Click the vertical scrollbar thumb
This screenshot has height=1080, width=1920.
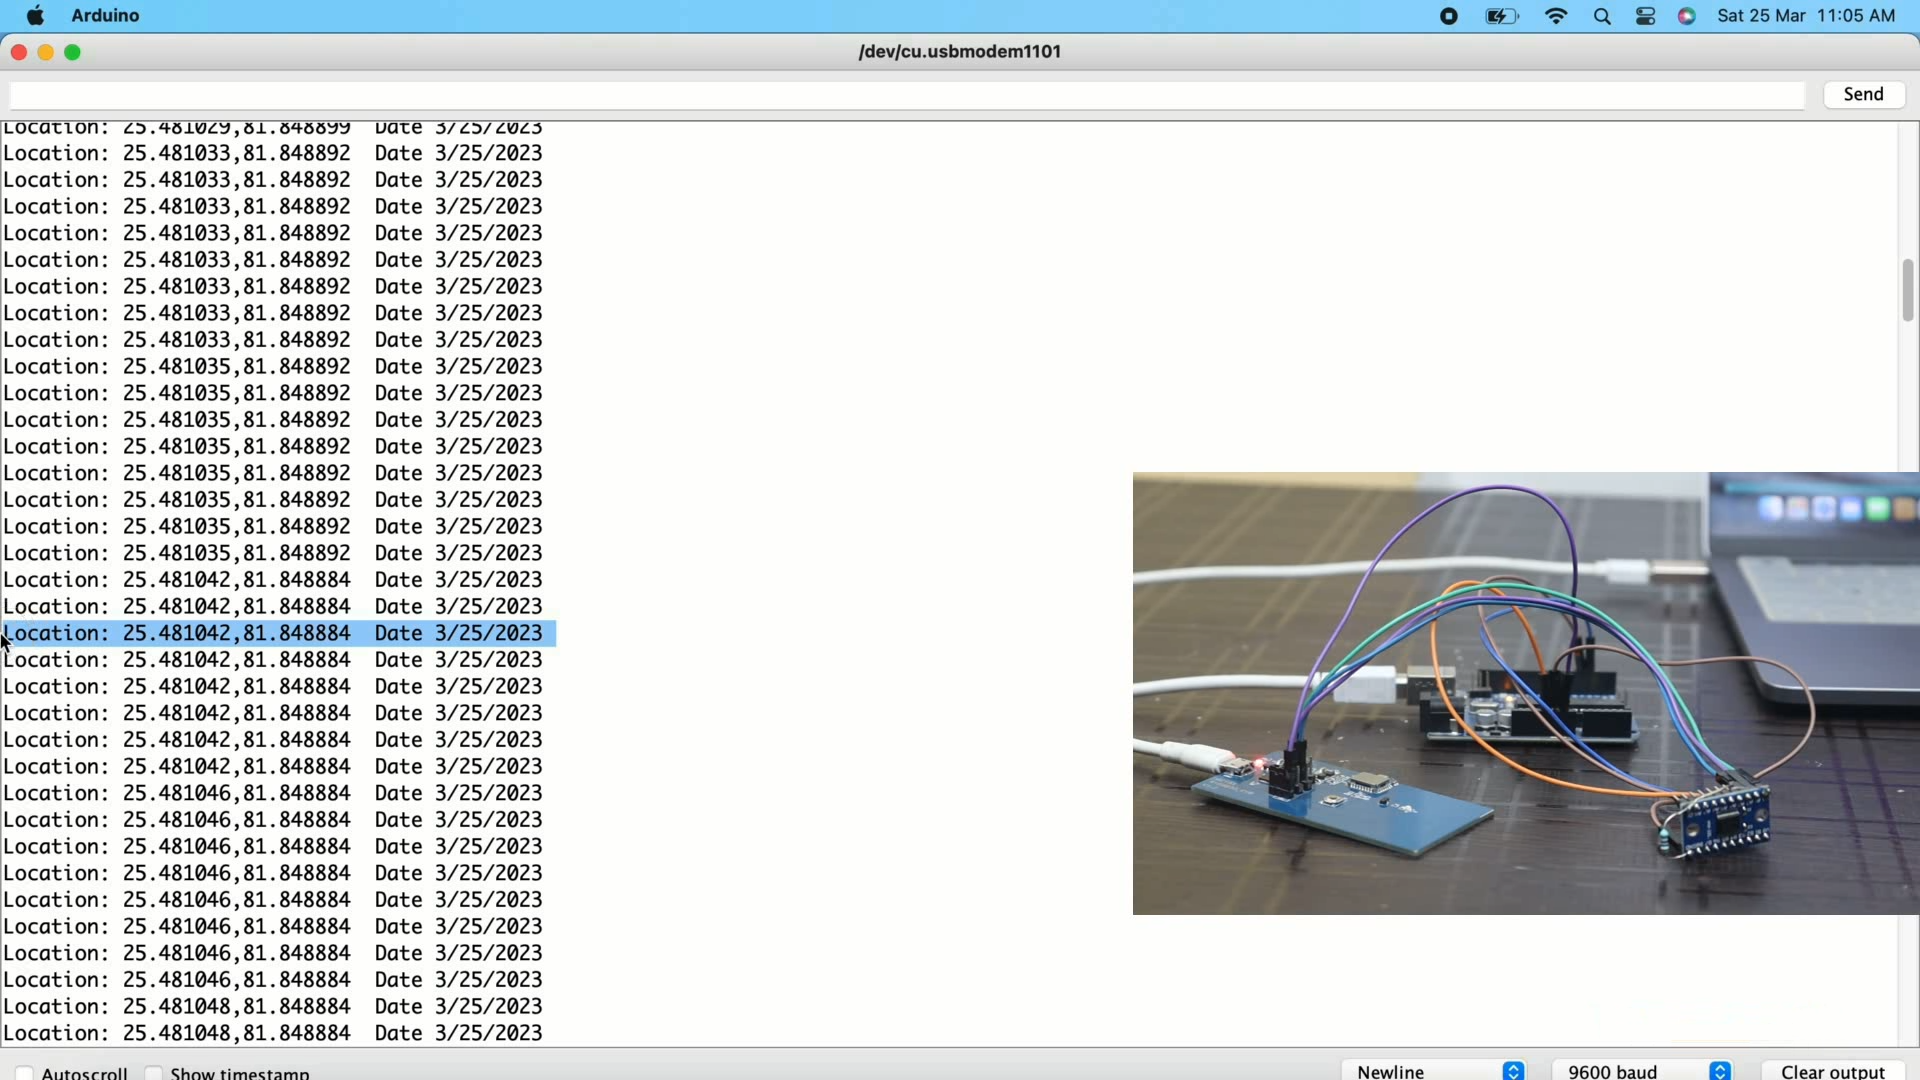point(1908,291)
